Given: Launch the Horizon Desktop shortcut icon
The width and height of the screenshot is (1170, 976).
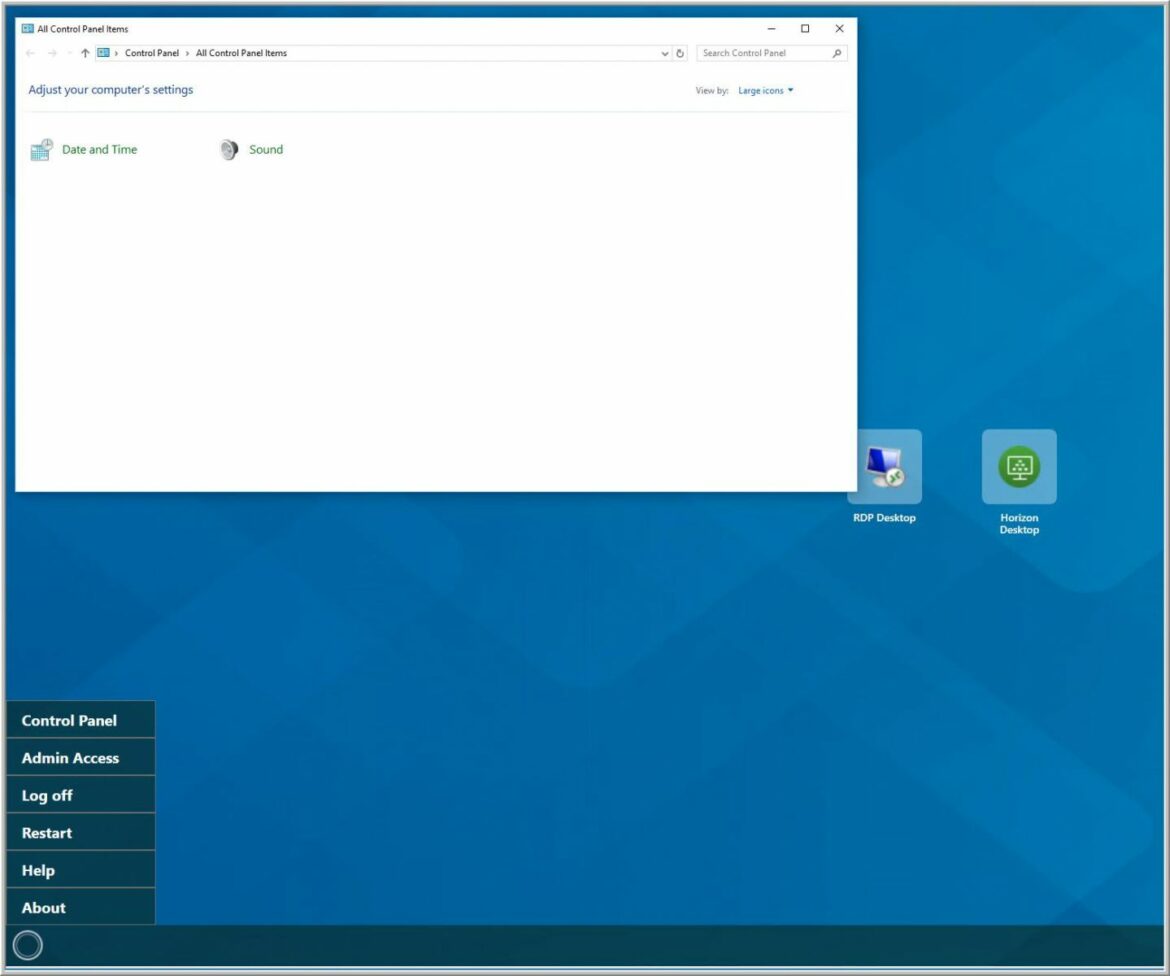Looking at the screenshot, I should [1019, 467].
